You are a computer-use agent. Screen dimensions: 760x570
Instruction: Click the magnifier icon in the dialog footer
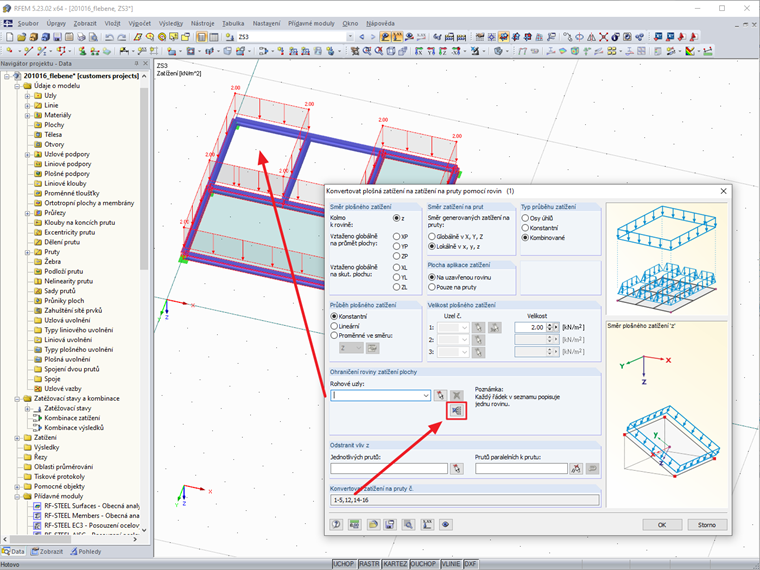point(409,524)
